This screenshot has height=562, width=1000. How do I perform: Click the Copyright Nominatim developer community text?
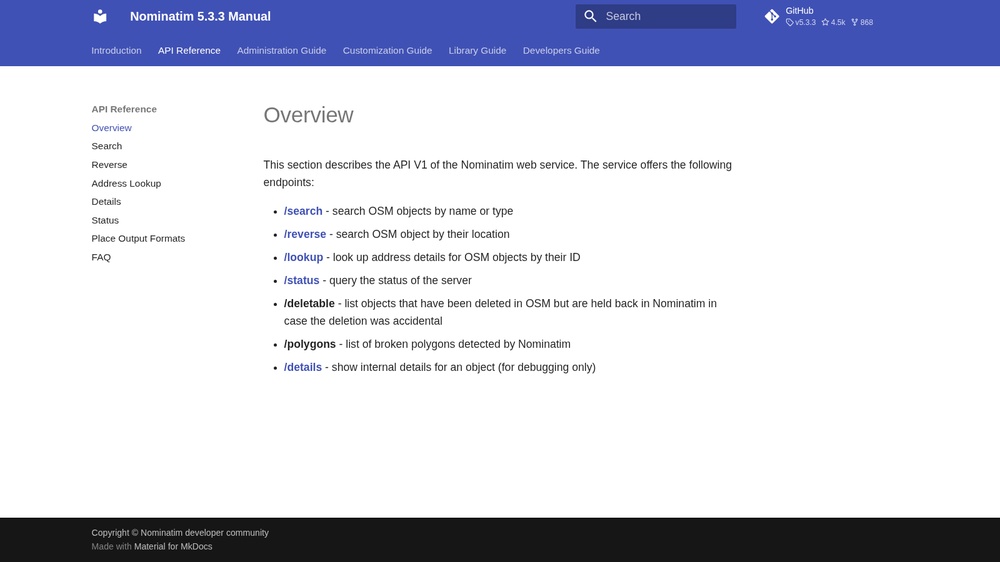tap(180, 533)
